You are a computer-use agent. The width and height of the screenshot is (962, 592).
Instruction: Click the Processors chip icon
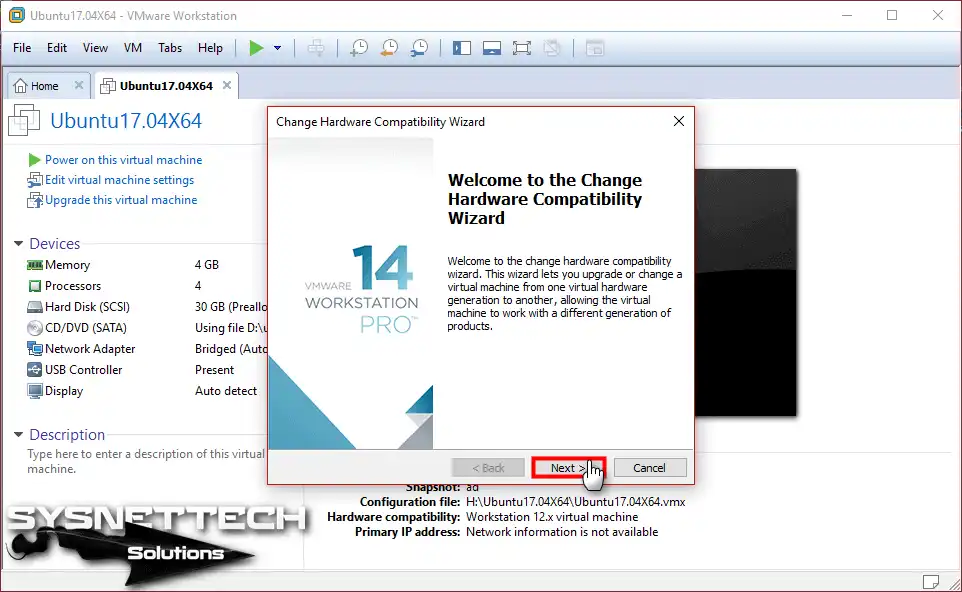(35, 286)
